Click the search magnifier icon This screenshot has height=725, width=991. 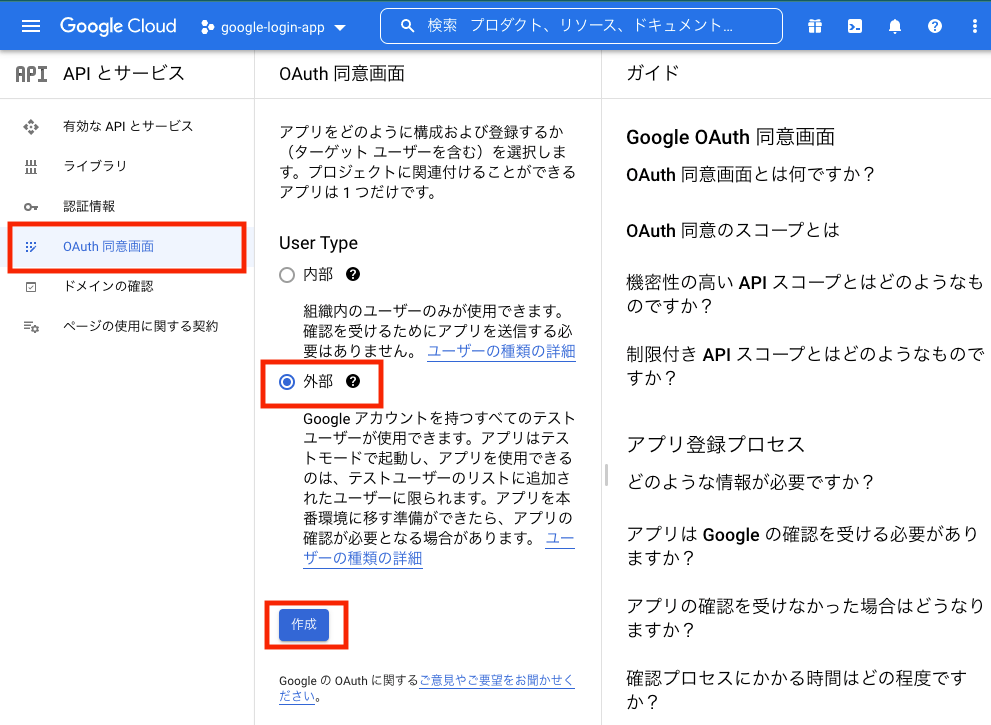tap(408, 26)
